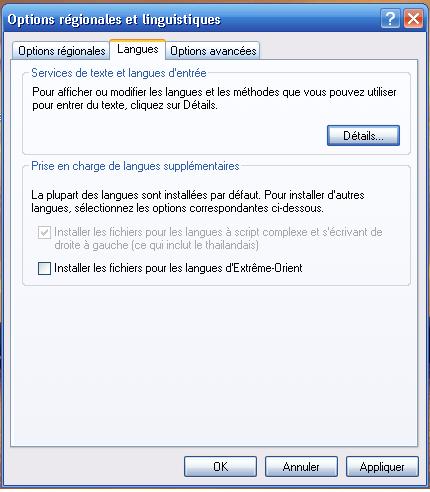Switch to the Options régionales tab

click(61, 51)
